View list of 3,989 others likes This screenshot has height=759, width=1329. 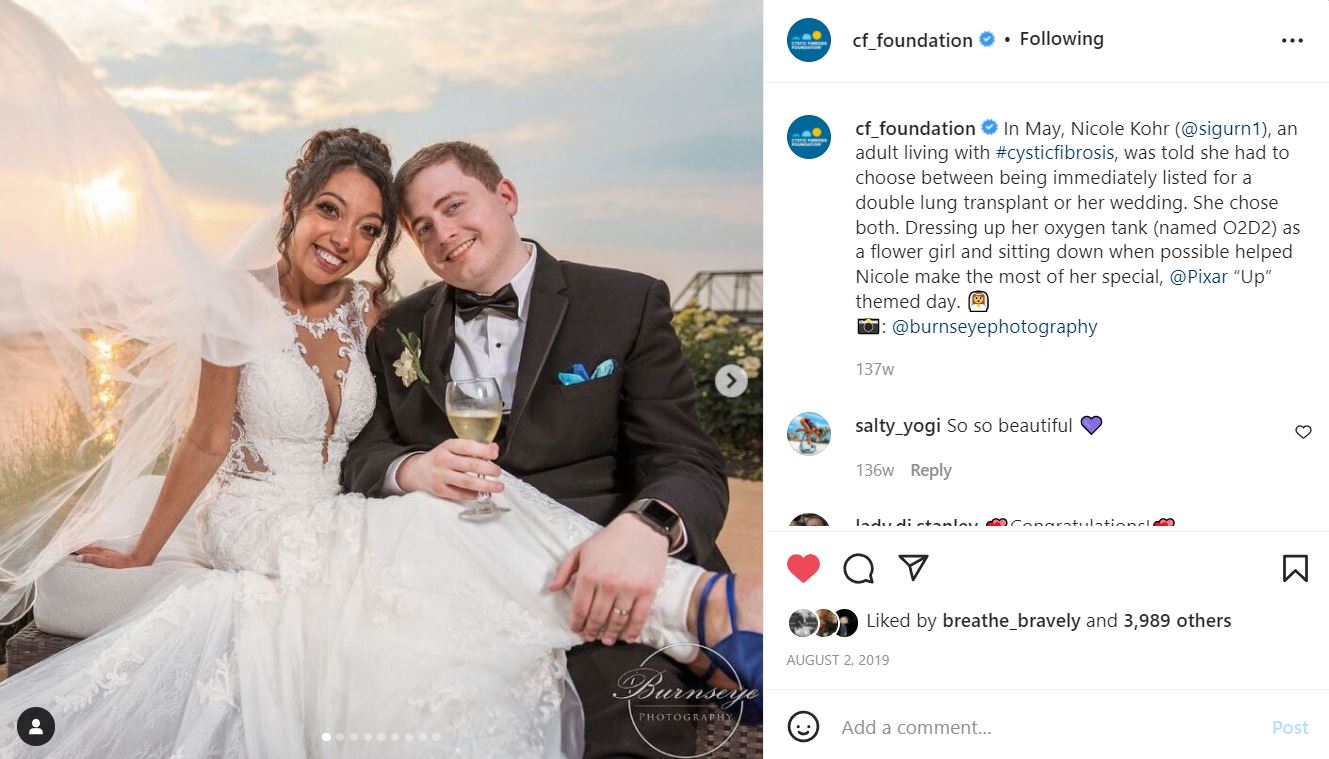click(1177, 621)
